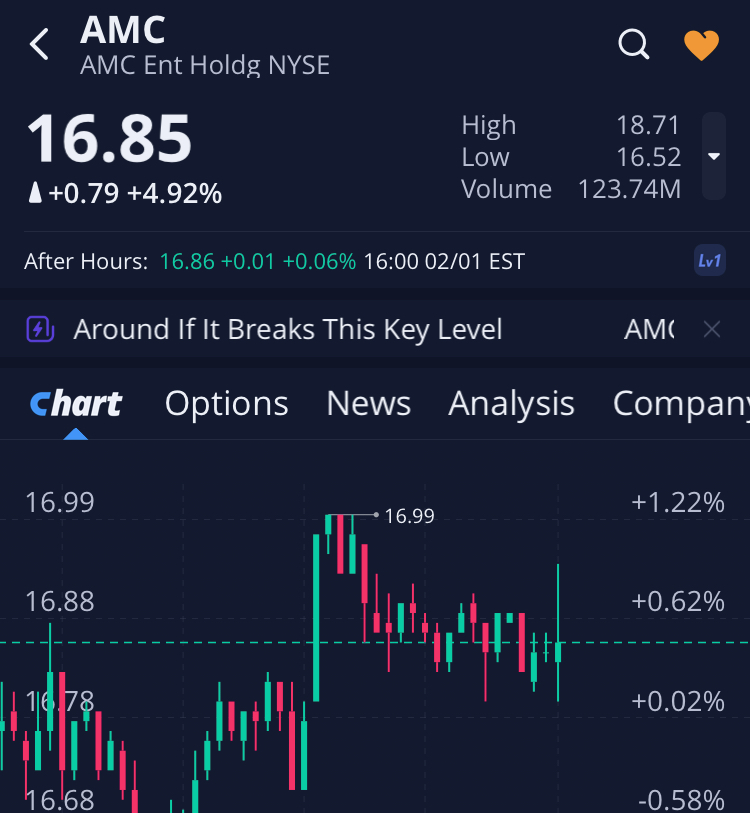Screen dimensions: 750x813
Task: Tap the Volume 123.74M value
Action: [629, 189]
